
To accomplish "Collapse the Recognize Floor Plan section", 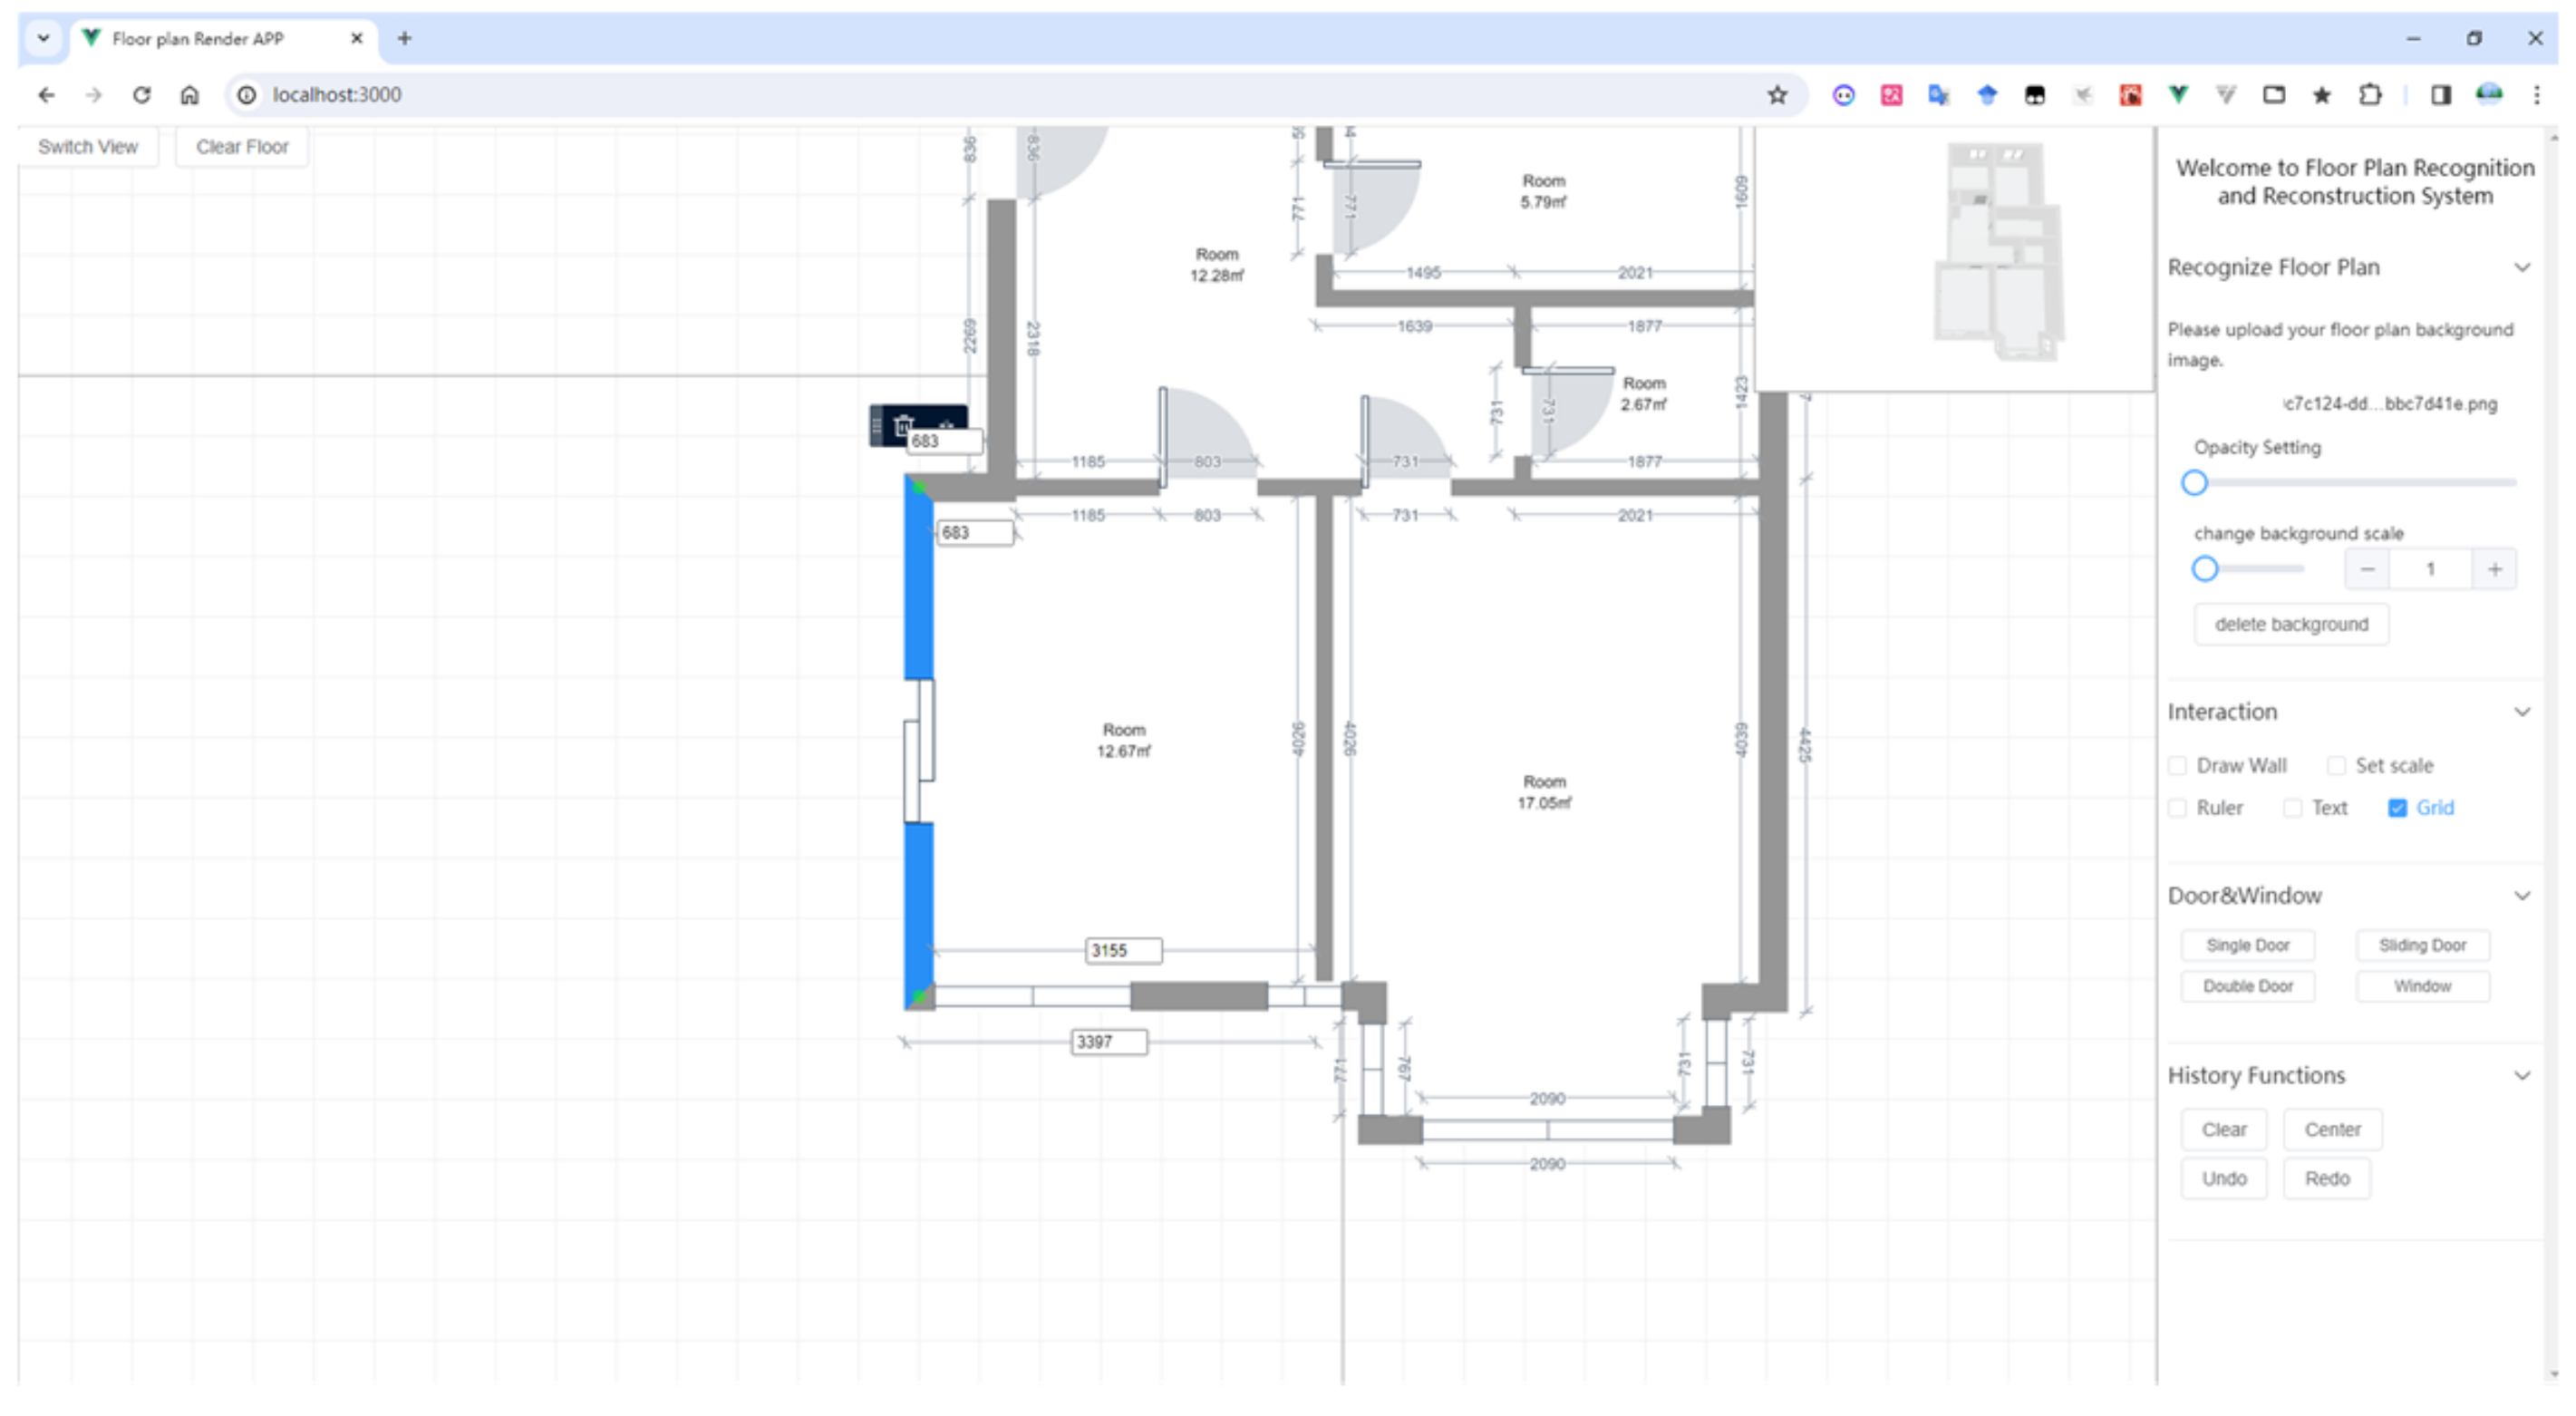I will [x=2522, y=268].
